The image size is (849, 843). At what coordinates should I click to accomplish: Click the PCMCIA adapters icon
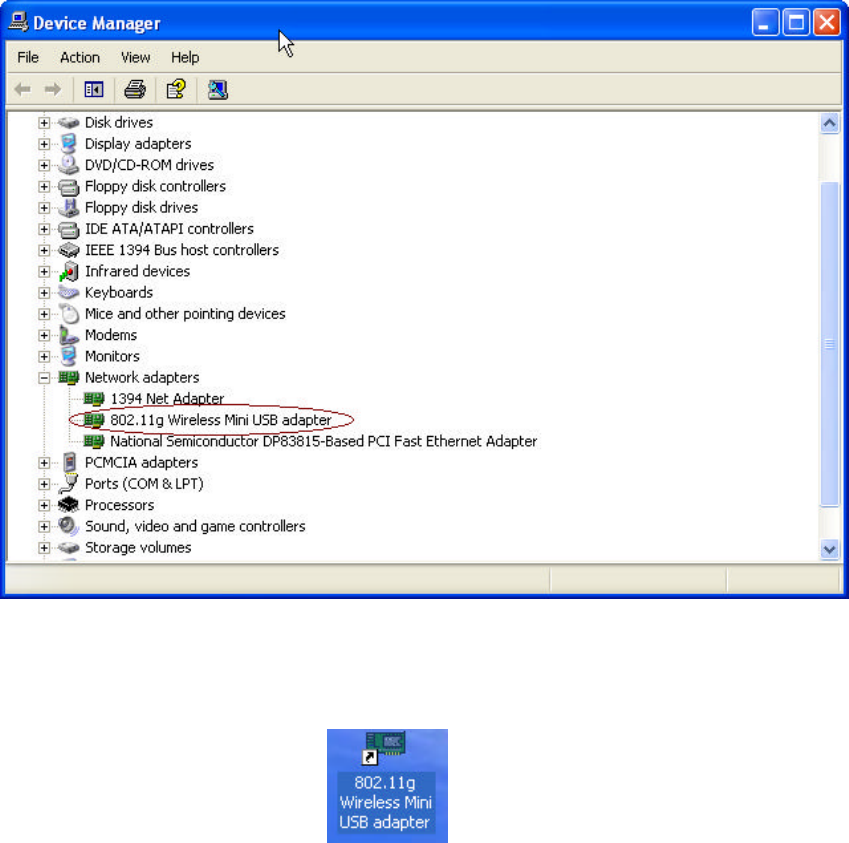pos(69,462)
